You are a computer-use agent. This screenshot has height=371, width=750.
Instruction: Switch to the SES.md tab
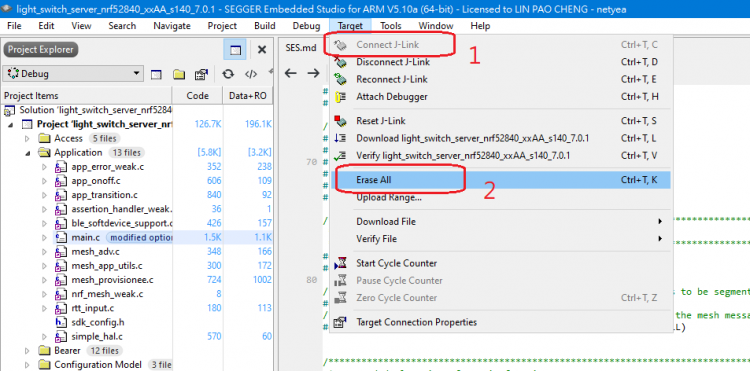301,47
